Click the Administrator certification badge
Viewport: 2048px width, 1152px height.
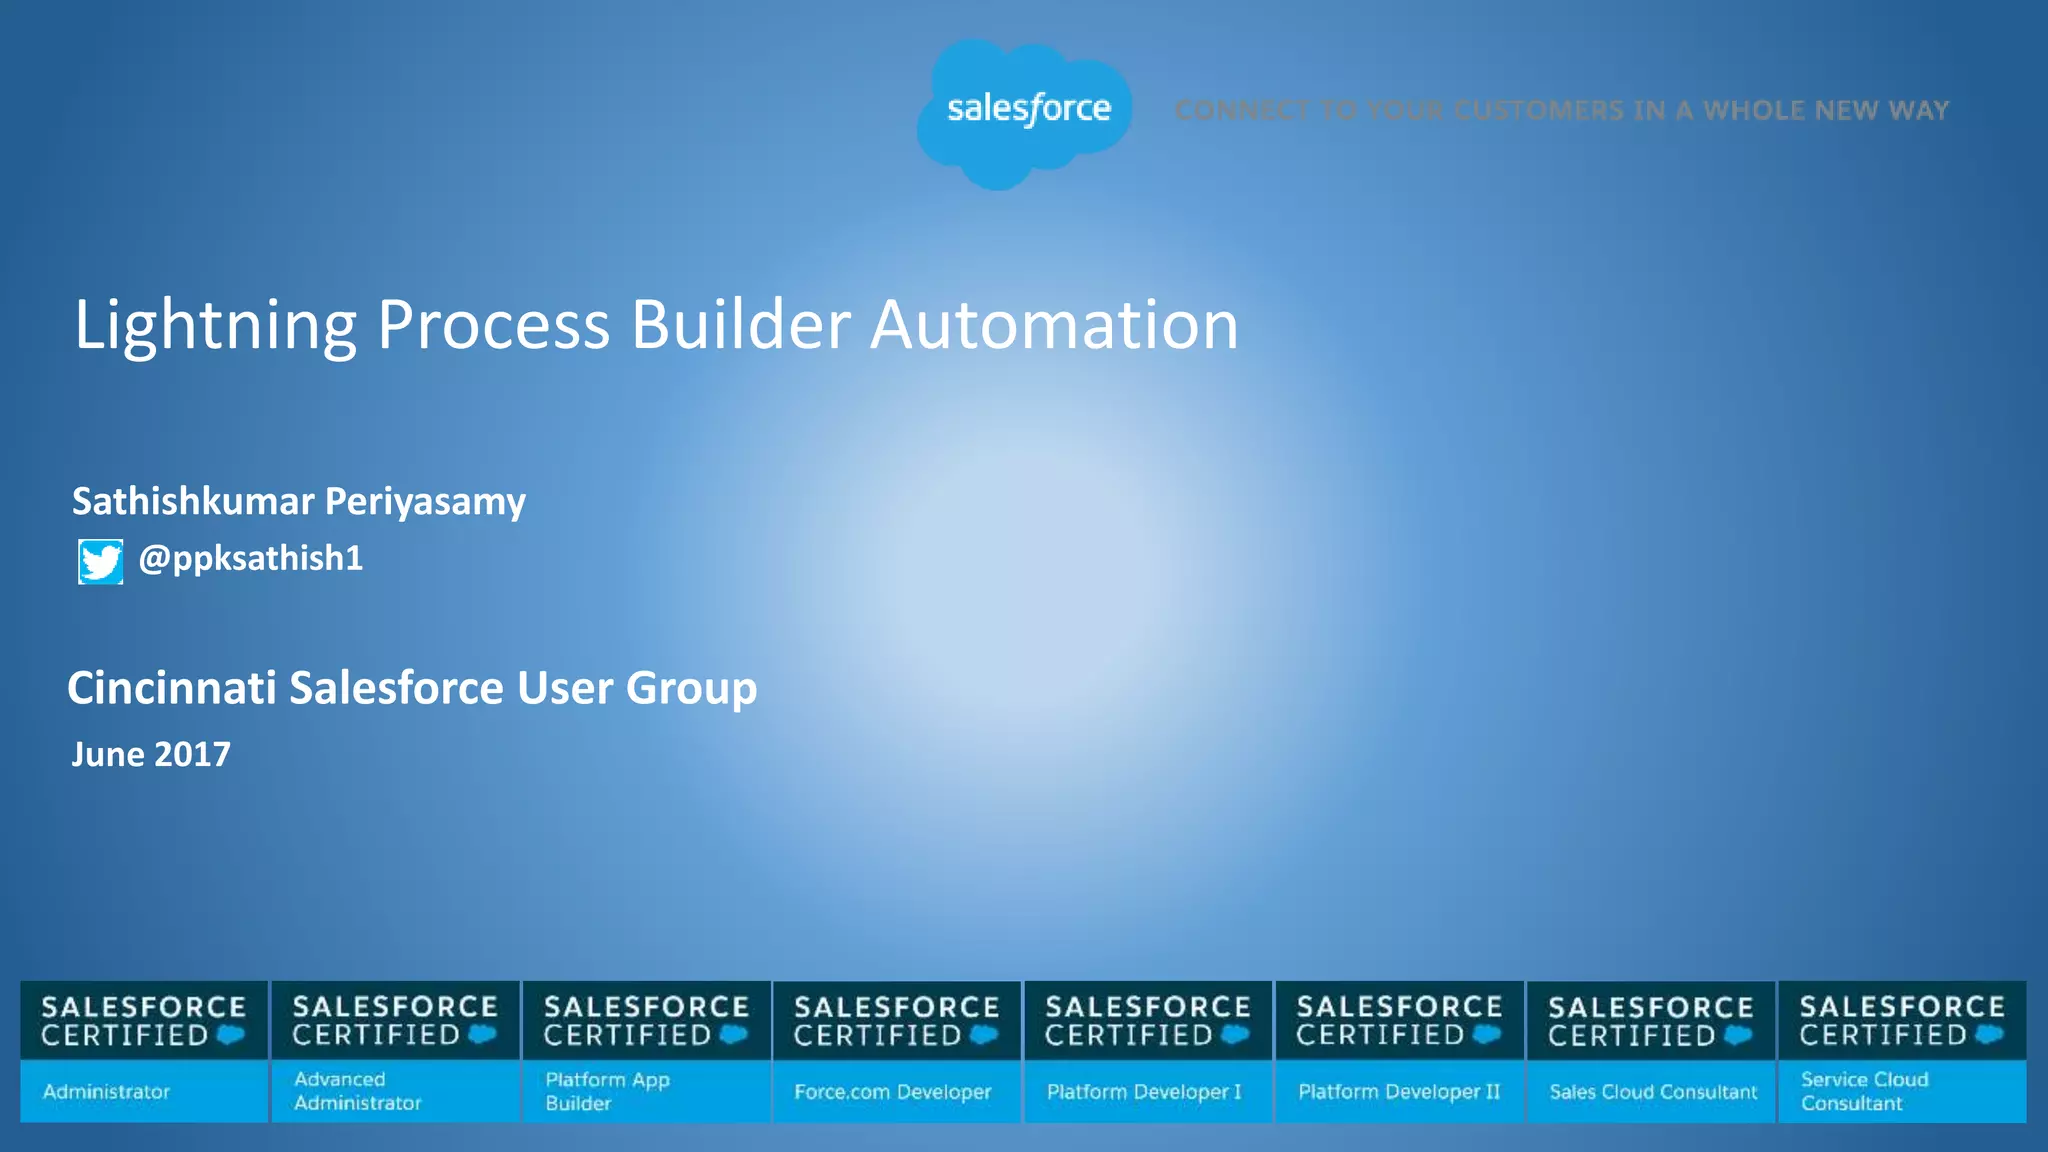click(x=144, y=1090)
